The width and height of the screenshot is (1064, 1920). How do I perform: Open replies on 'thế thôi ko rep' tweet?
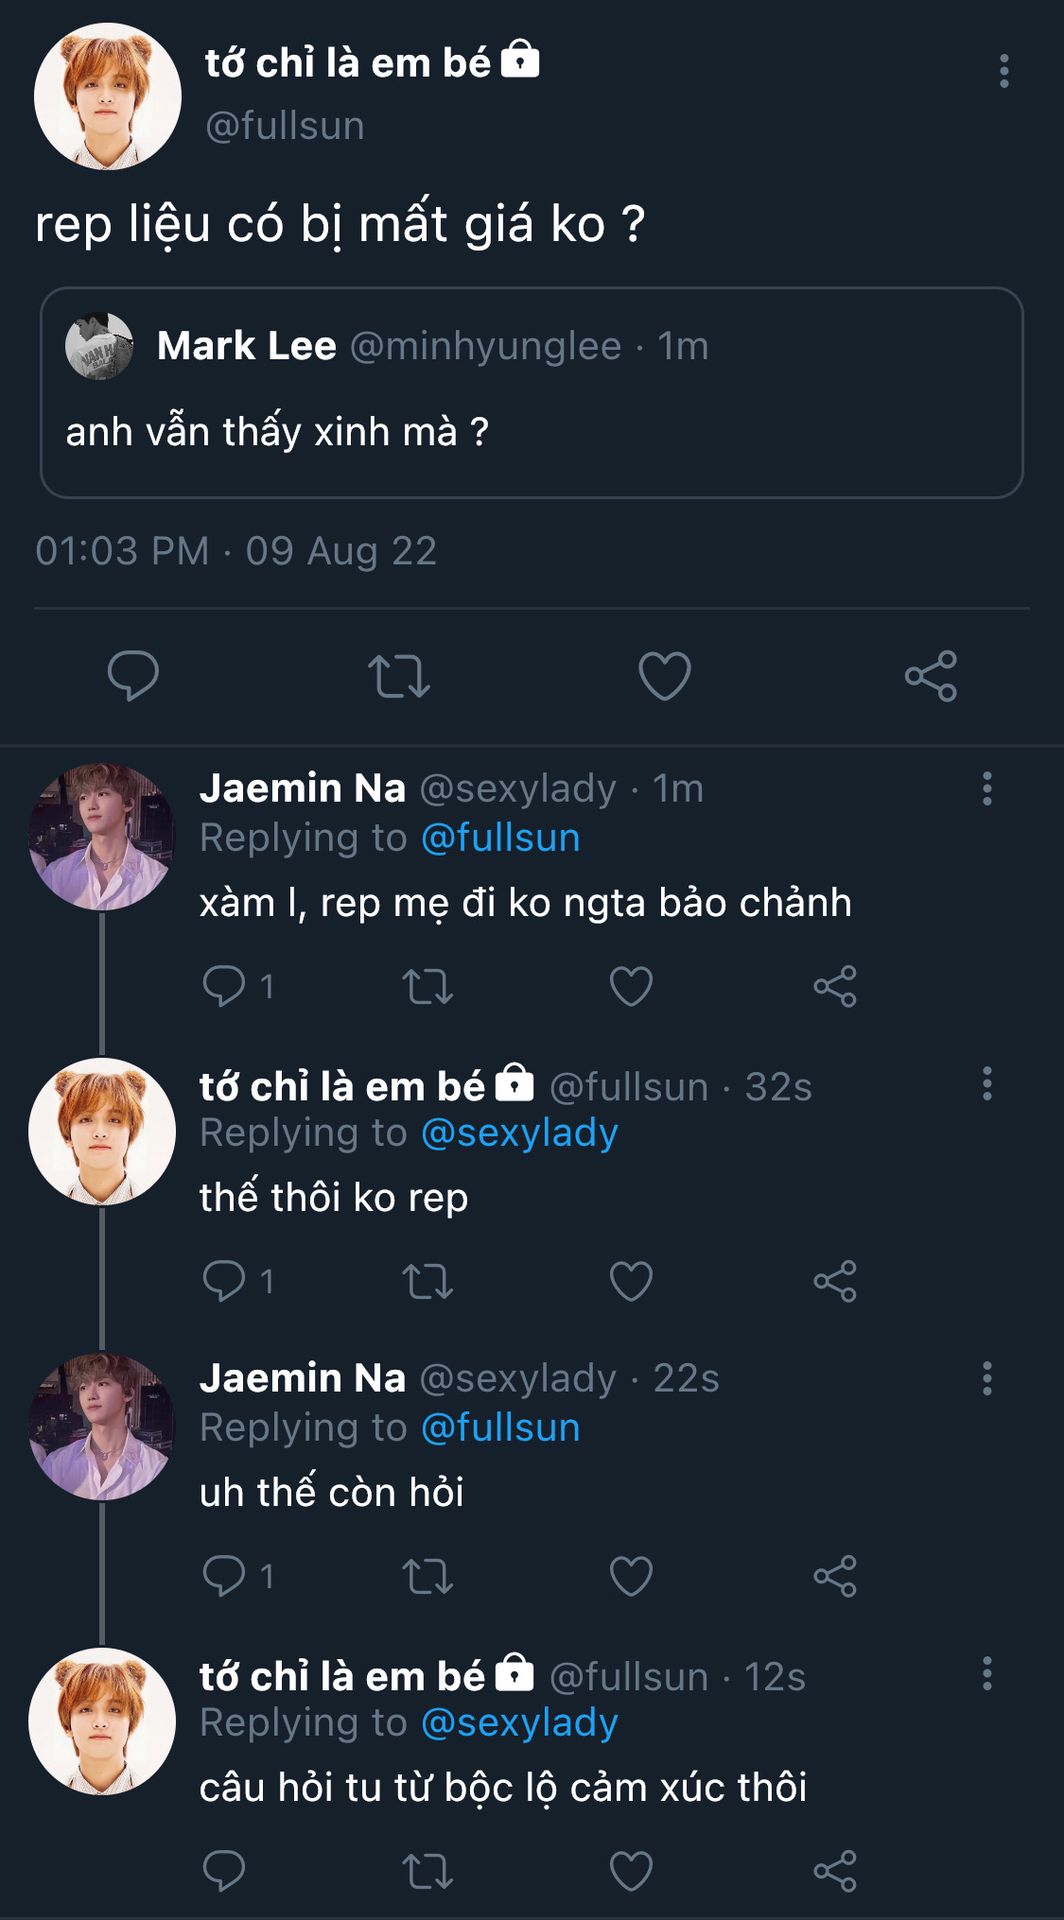point(224,1281)
